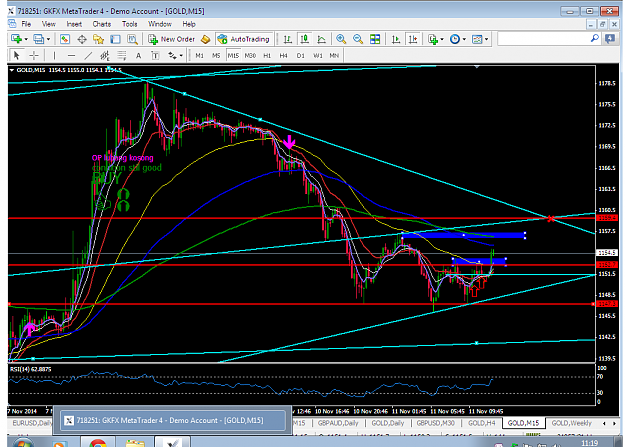The image size is (625, 447).
Task: Open the Insert menu
Action: click(x=74, y=24)
